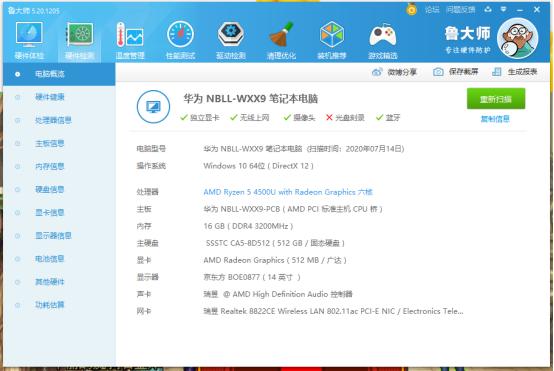Select 显卡信息 in sidebar
The image size is (554, 371).
[x=49, y=213]
